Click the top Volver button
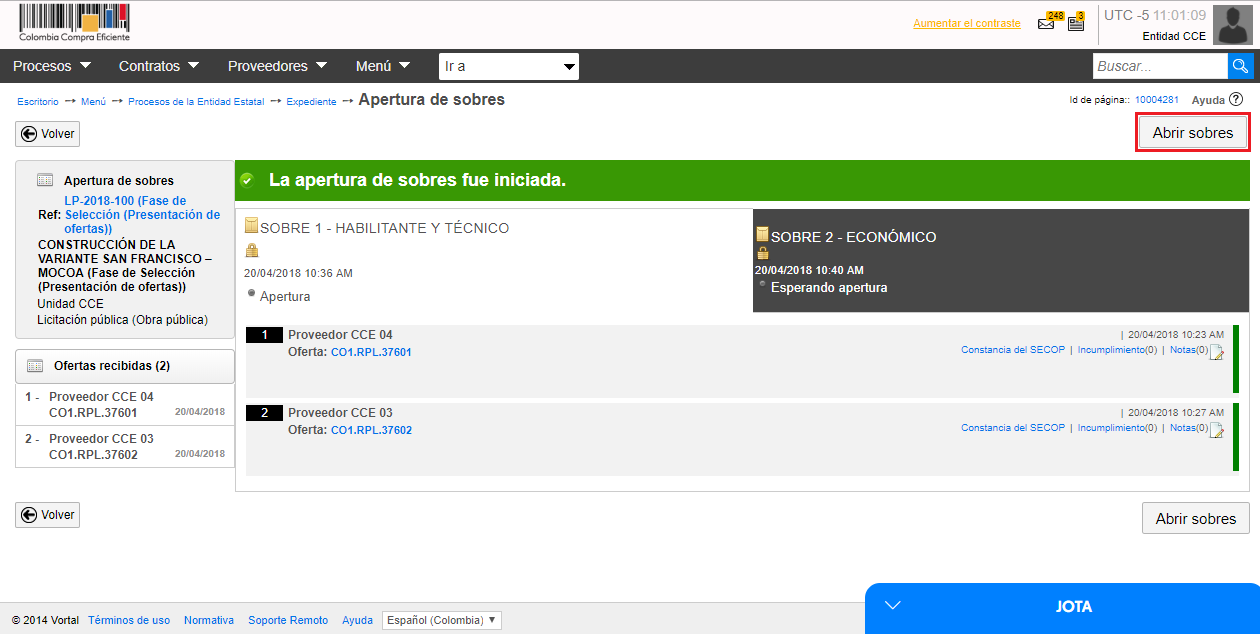This screenshot has width=1260, height=634. point(47,134)
